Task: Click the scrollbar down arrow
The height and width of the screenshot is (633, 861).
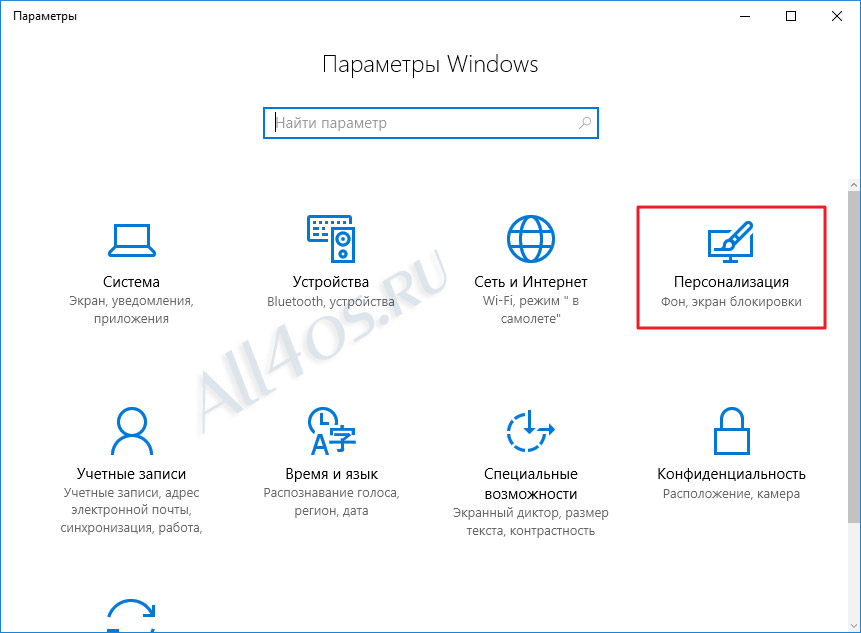Action: tap(854, 626)
